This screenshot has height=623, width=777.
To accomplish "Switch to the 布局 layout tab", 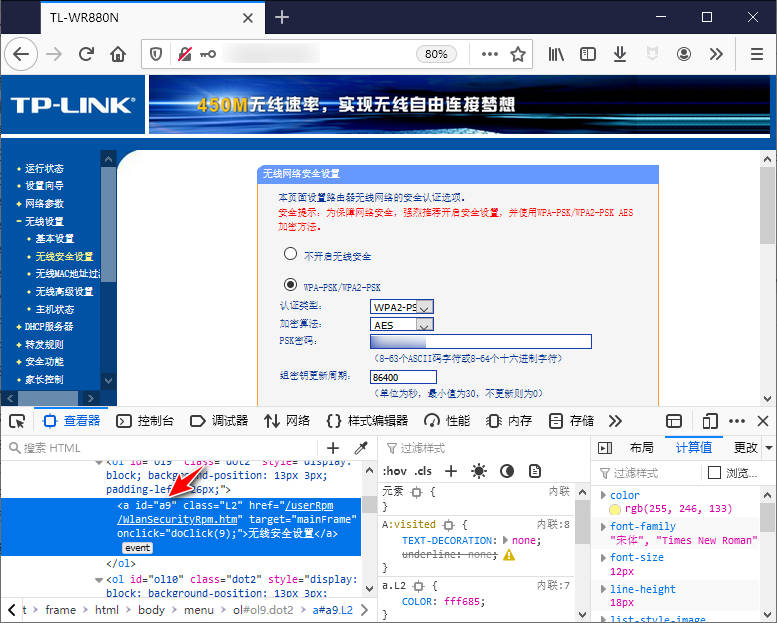I will click(x=641, y=448).
